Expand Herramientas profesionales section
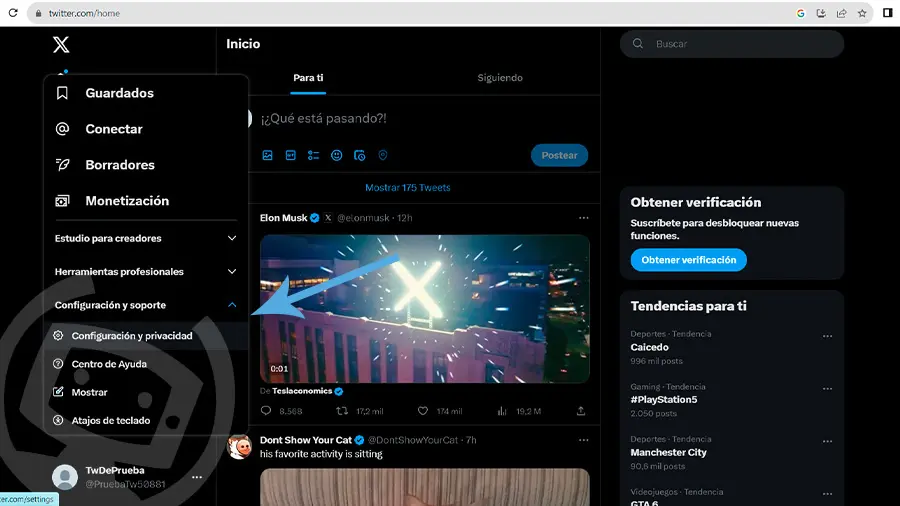 [x=146, y=271]
